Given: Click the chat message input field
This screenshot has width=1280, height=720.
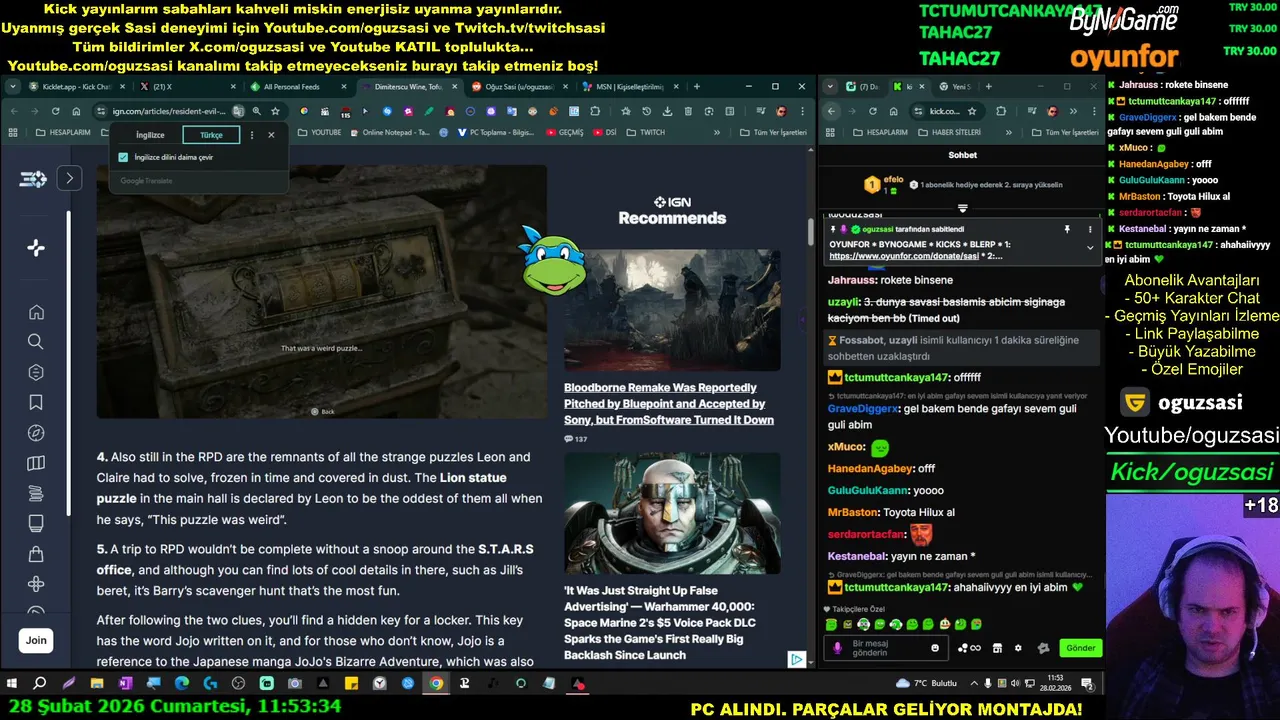Looking at the screenshot, I should pos(888,647).
